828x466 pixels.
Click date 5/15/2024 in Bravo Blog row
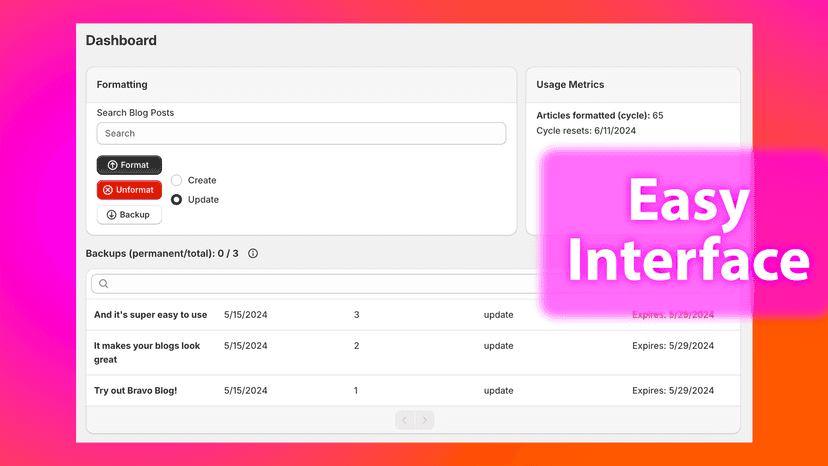(246, 390)
